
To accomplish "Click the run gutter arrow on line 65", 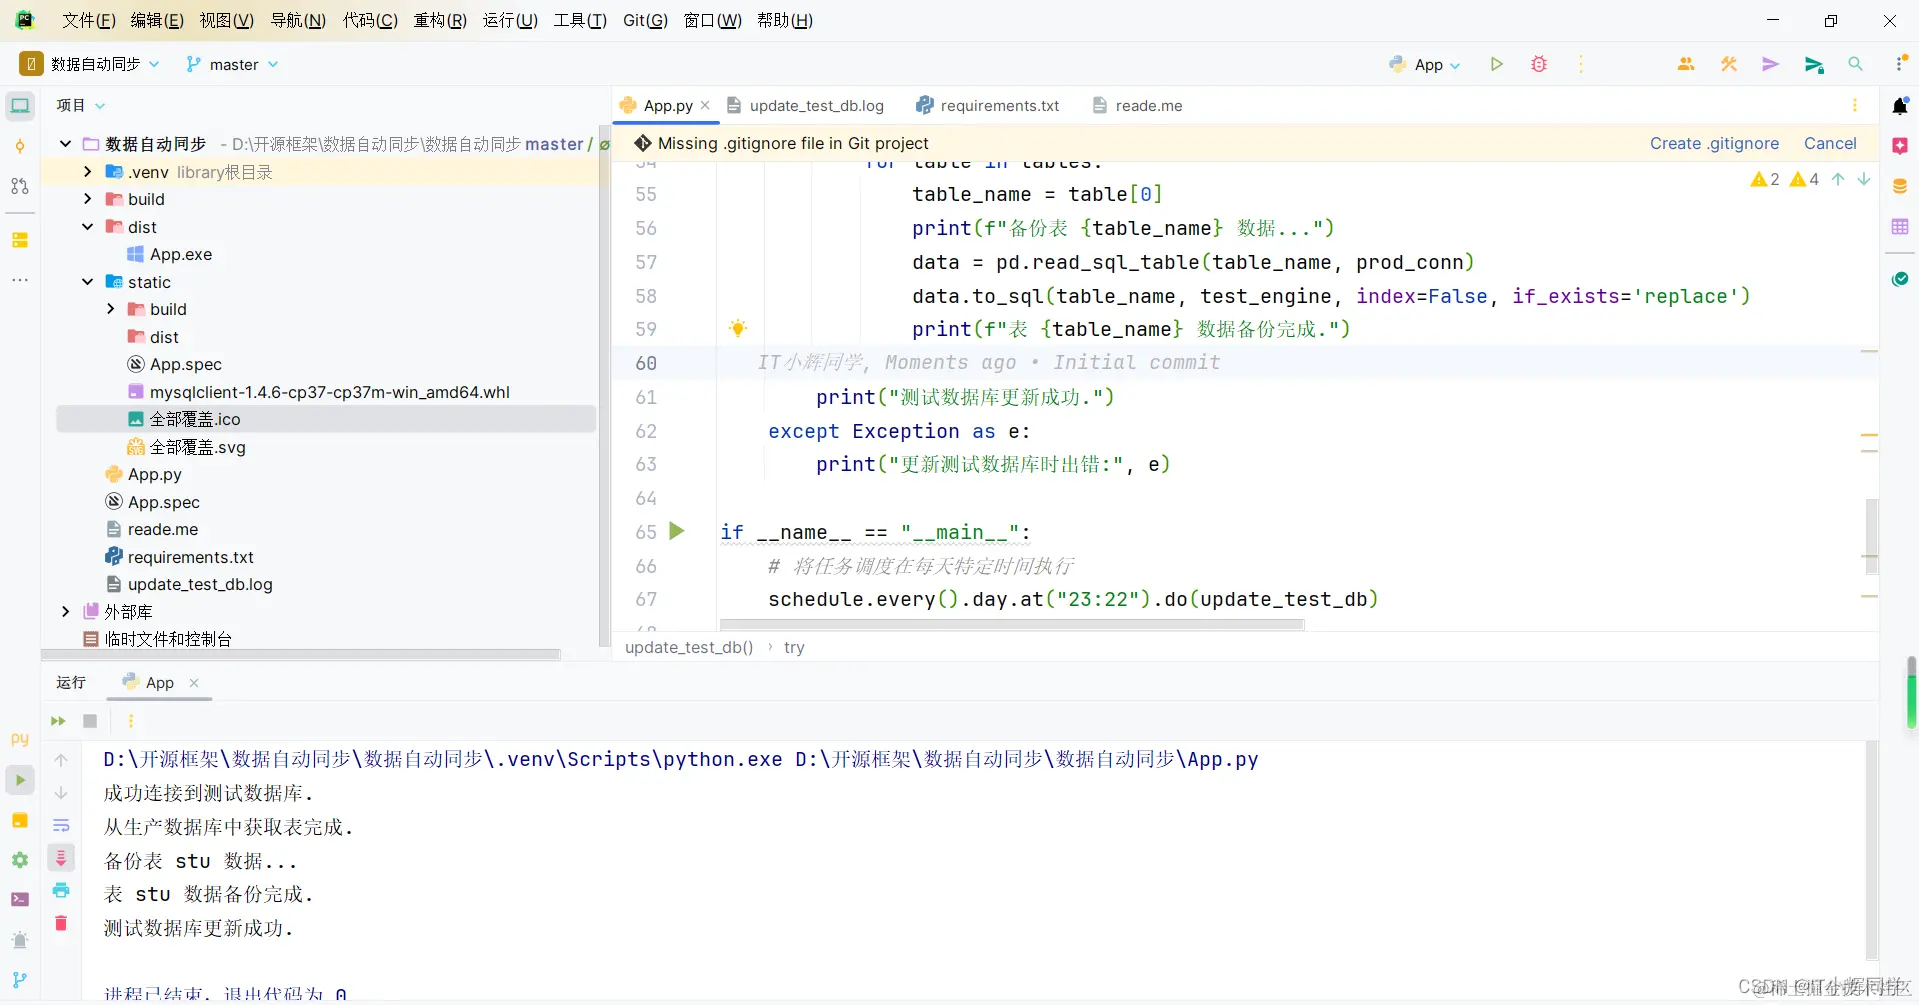I will coord(677,531).
